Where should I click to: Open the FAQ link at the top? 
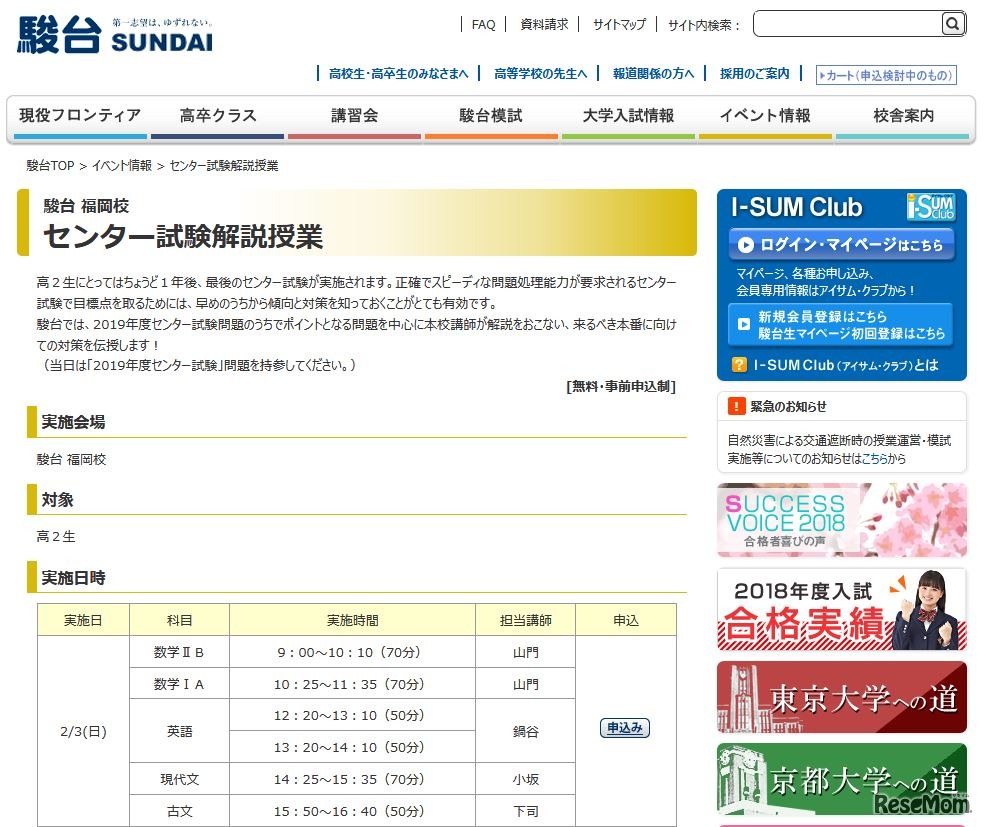click(x=483, y=24)
